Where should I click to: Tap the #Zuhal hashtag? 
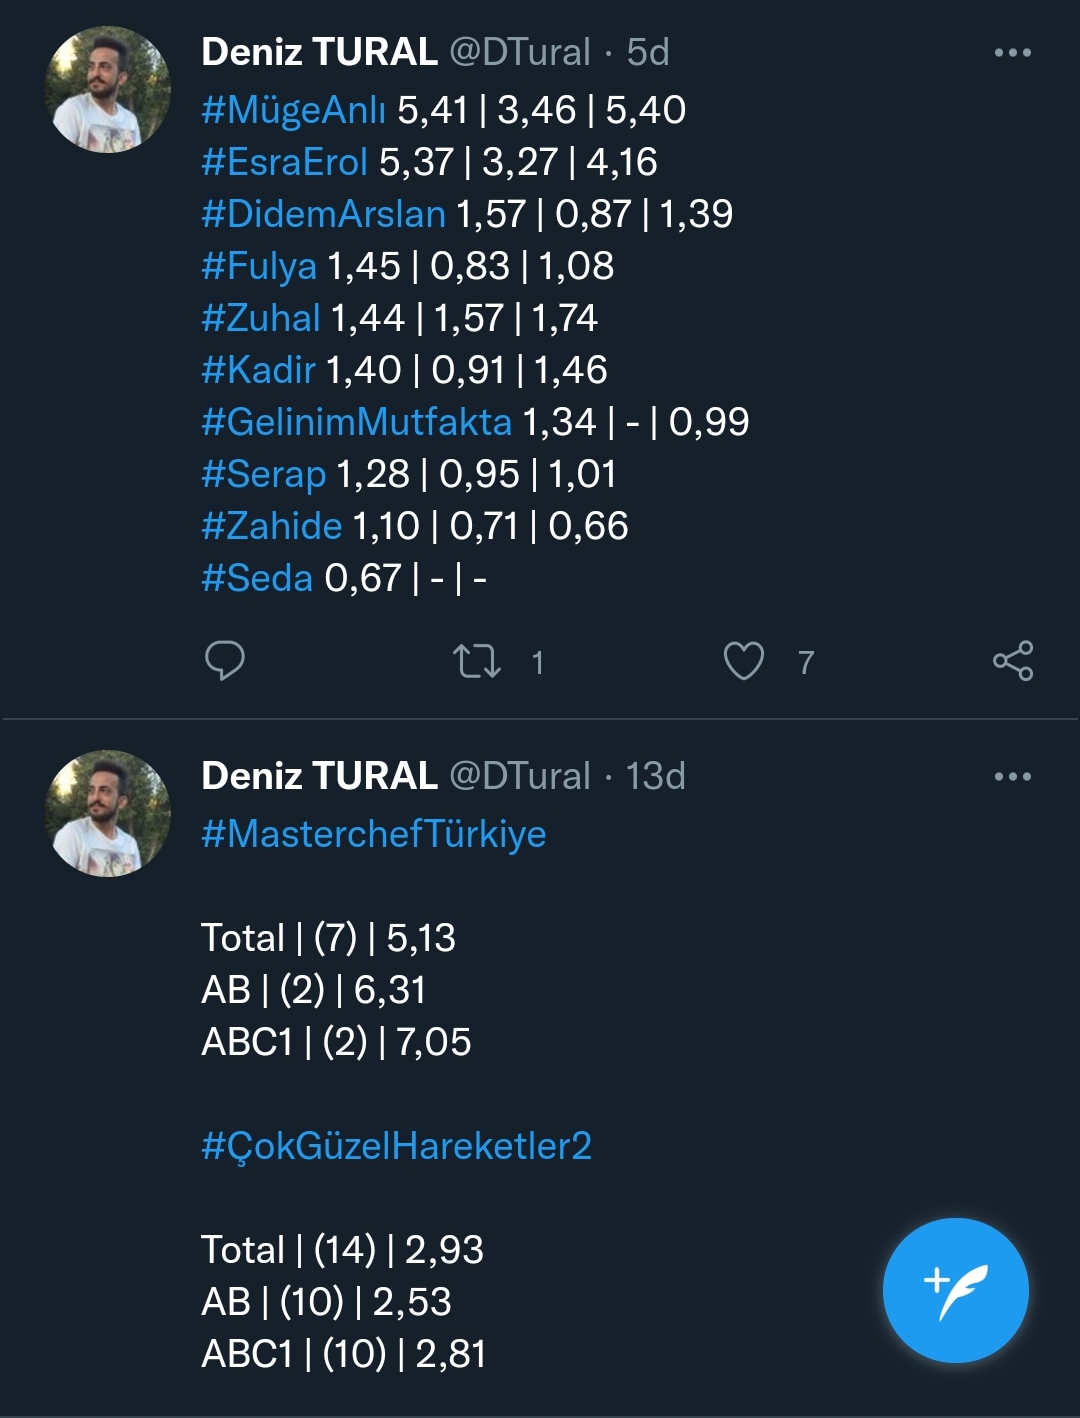coord(260,318)
